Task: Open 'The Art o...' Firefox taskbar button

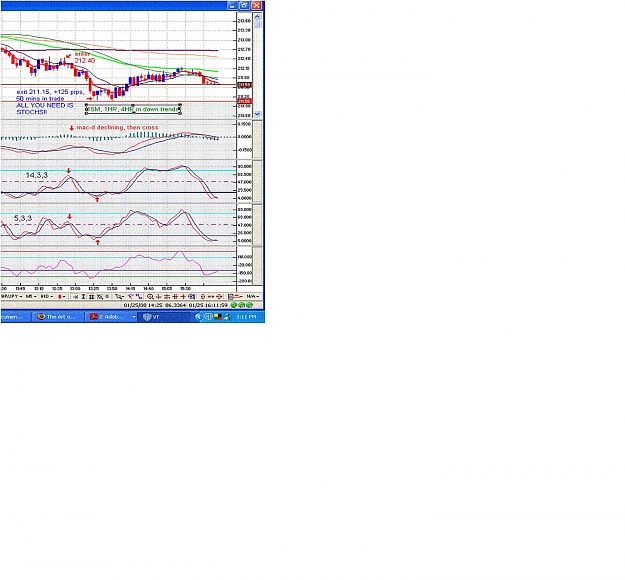Action: [58, 317]
